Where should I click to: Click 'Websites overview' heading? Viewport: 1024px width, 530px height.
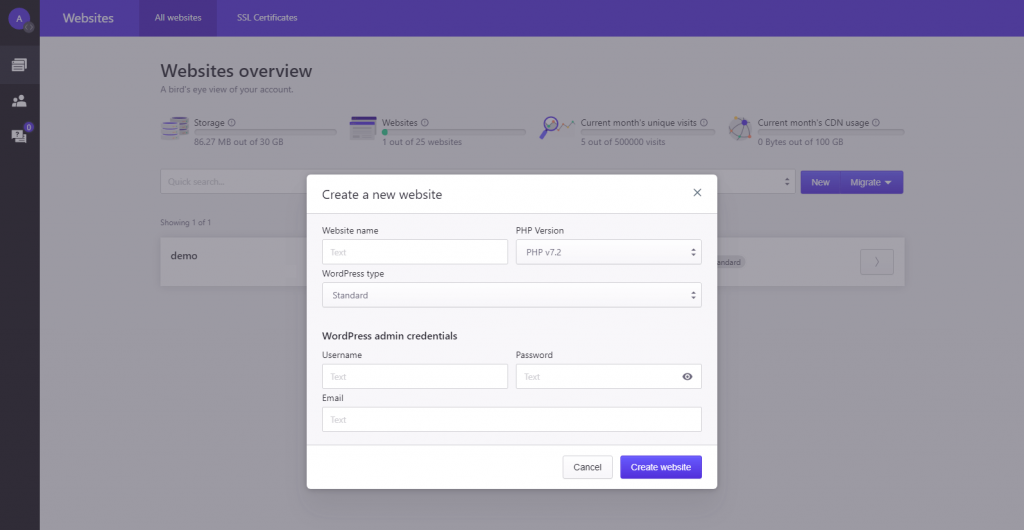pos(236,71)
